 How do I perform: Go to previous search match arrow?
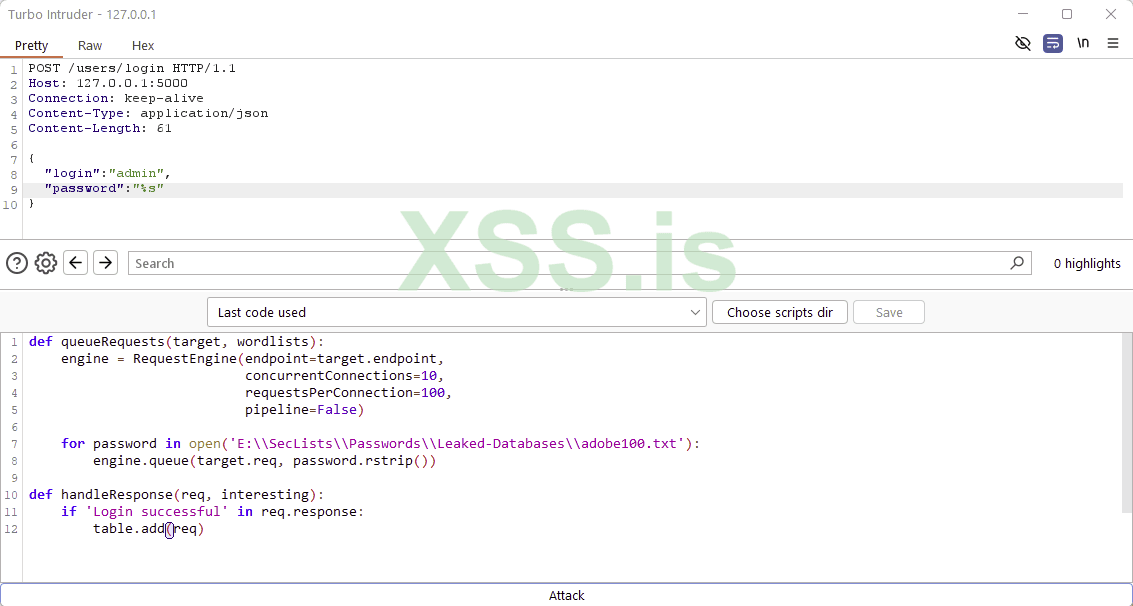76,262
